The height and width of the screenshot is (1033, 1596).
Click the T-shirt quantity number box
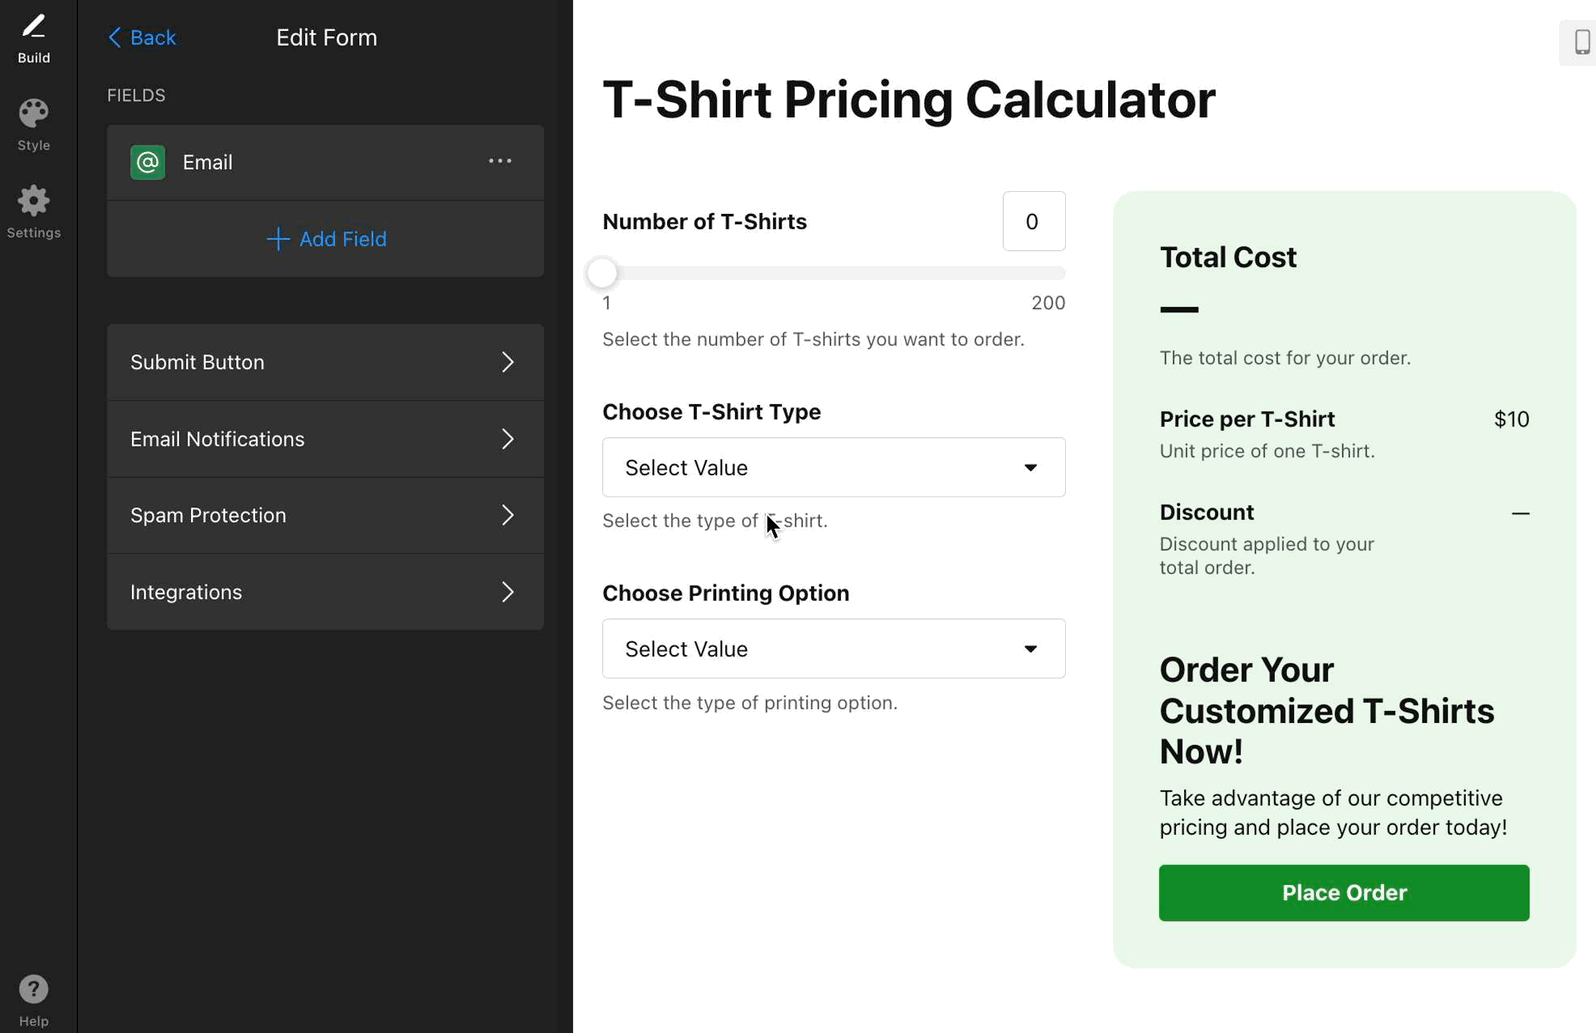(x=1033, y=221)
